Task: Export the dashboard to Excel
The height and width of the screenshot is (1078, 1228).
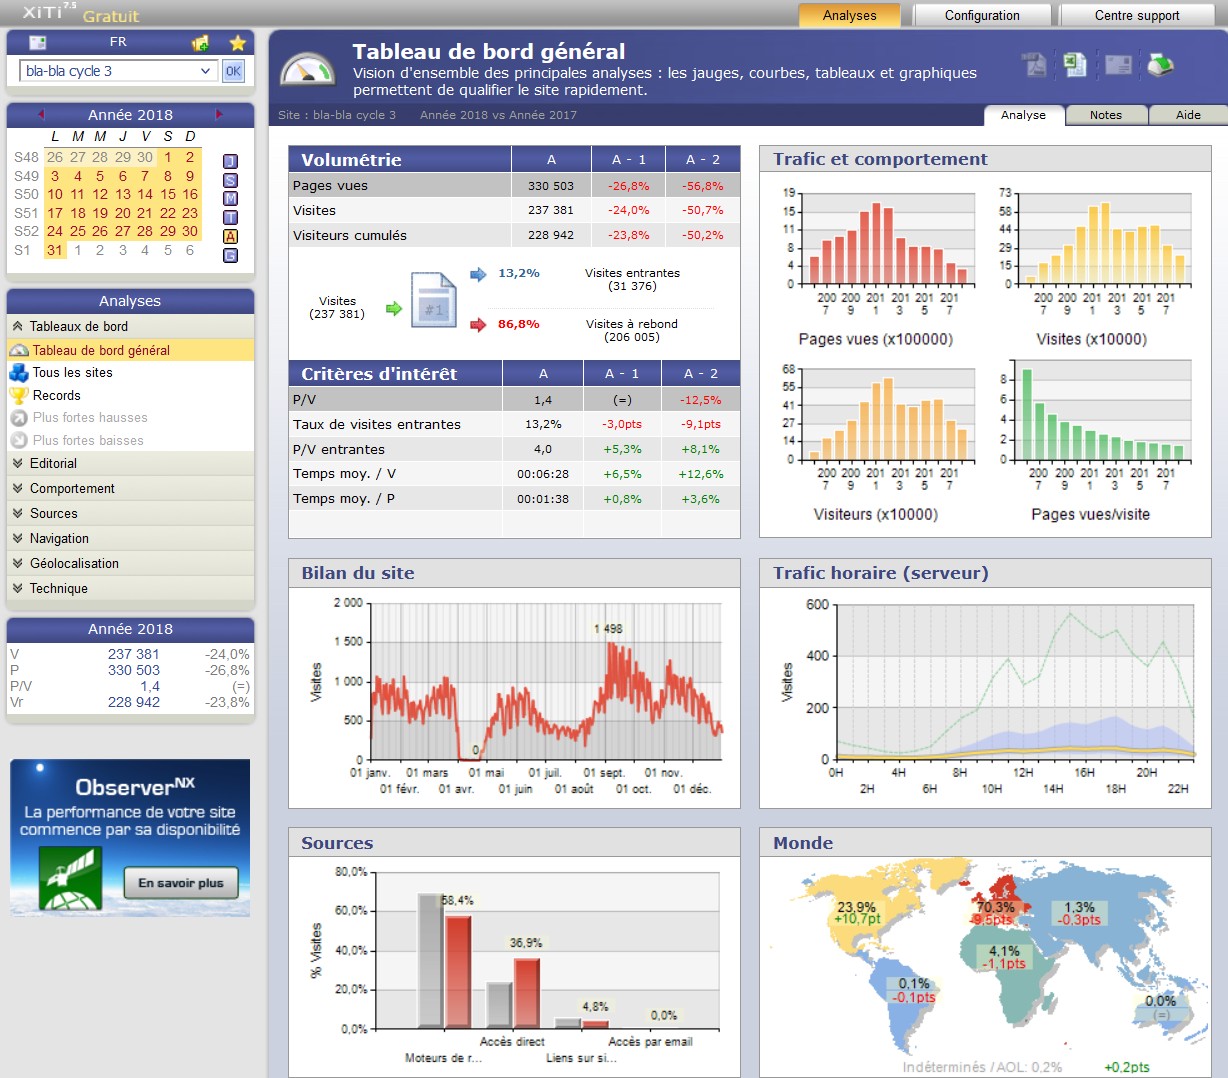Action: click(1075, 65)
